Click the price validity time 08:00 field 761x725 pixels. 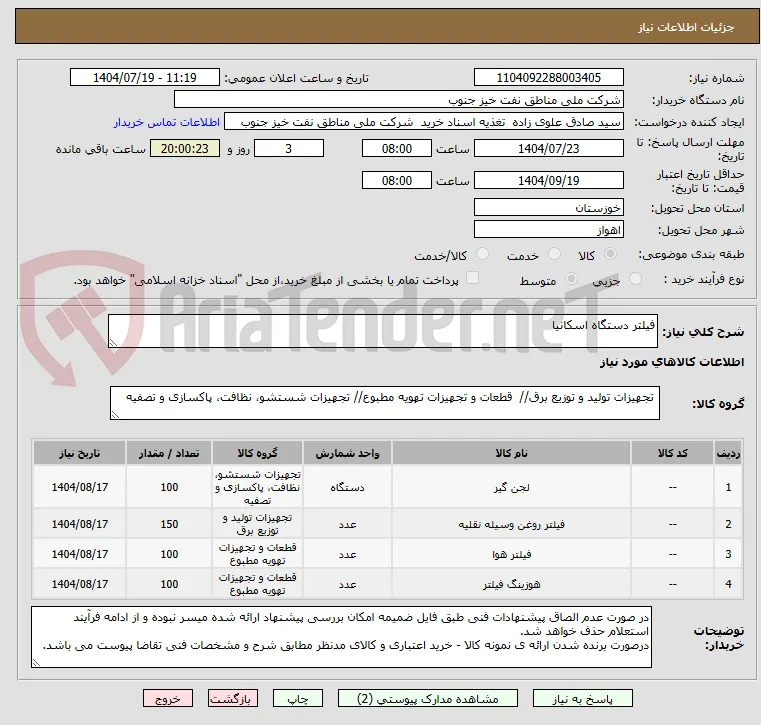pos(397,181)
